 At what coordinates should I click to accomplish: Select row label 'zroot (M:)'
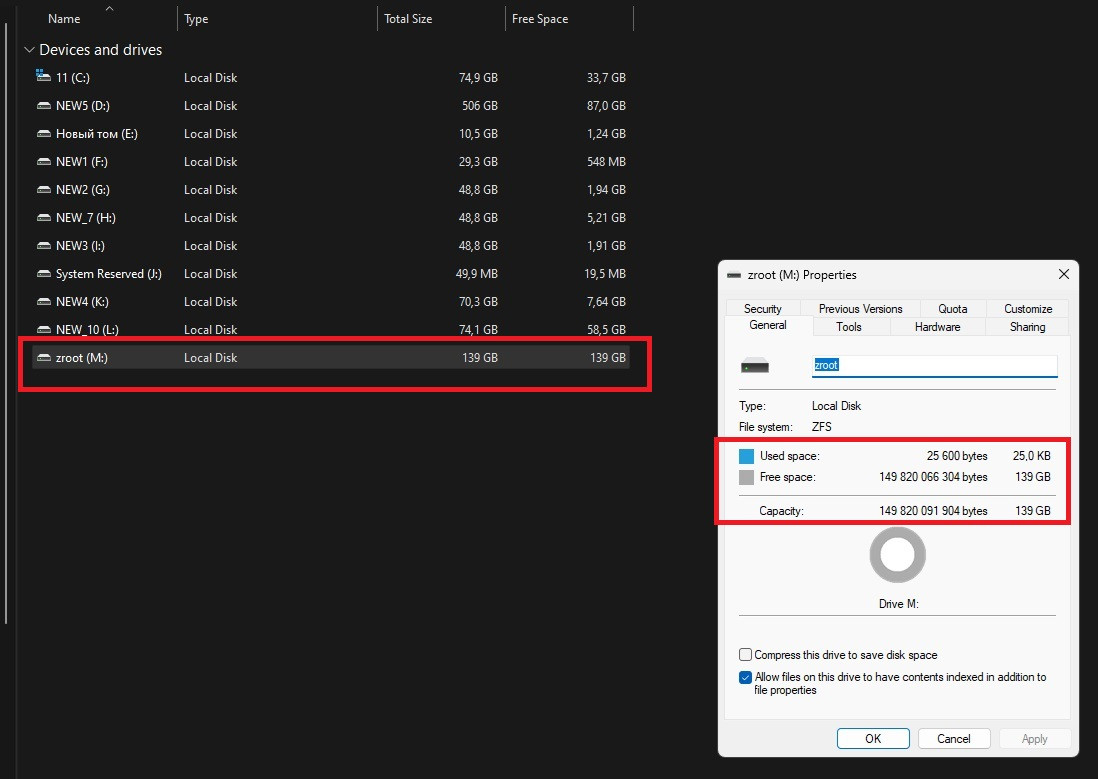(82, 358)
